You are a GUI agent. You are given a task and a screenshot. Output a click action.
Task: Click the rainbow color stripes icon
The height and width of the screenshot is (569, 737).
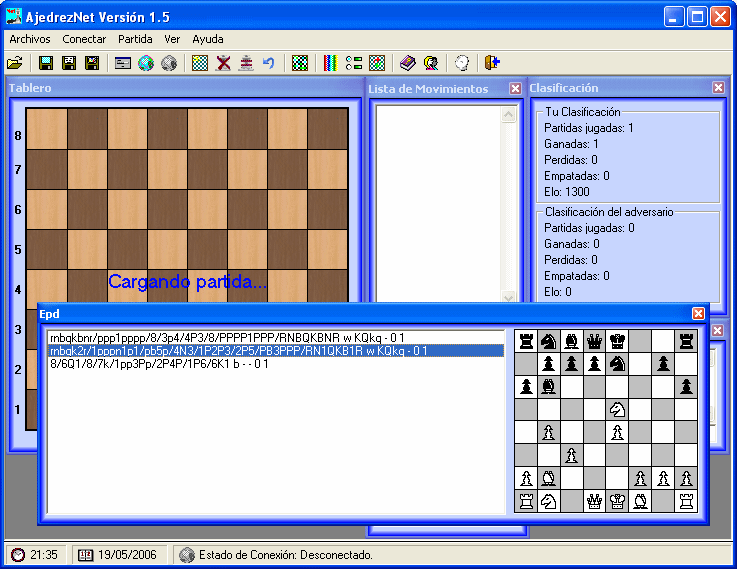coord(330,63)
